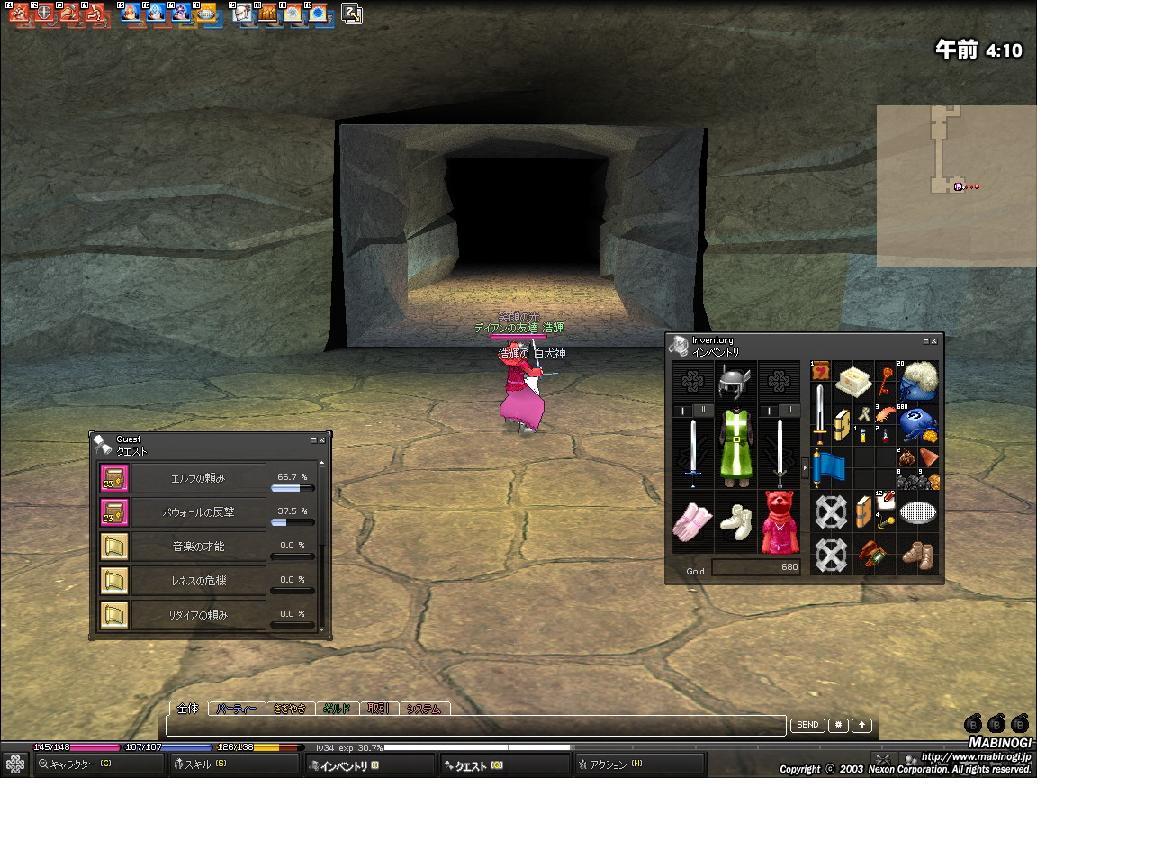Click the equipped green tunic armor
The height and width of the screenshot is (864, 1152).
pos(735,447)
